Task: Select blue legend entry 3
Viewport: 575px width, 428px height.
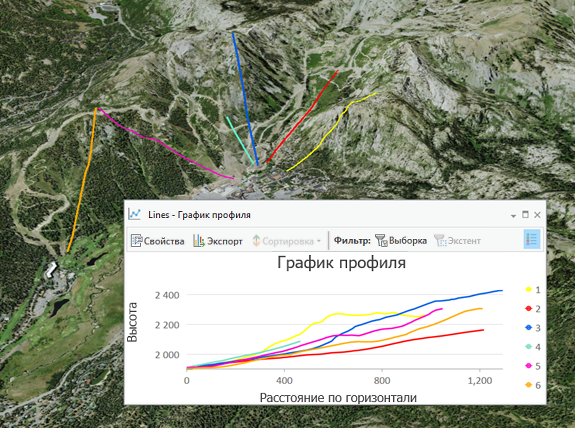Action: pos(533,328)
